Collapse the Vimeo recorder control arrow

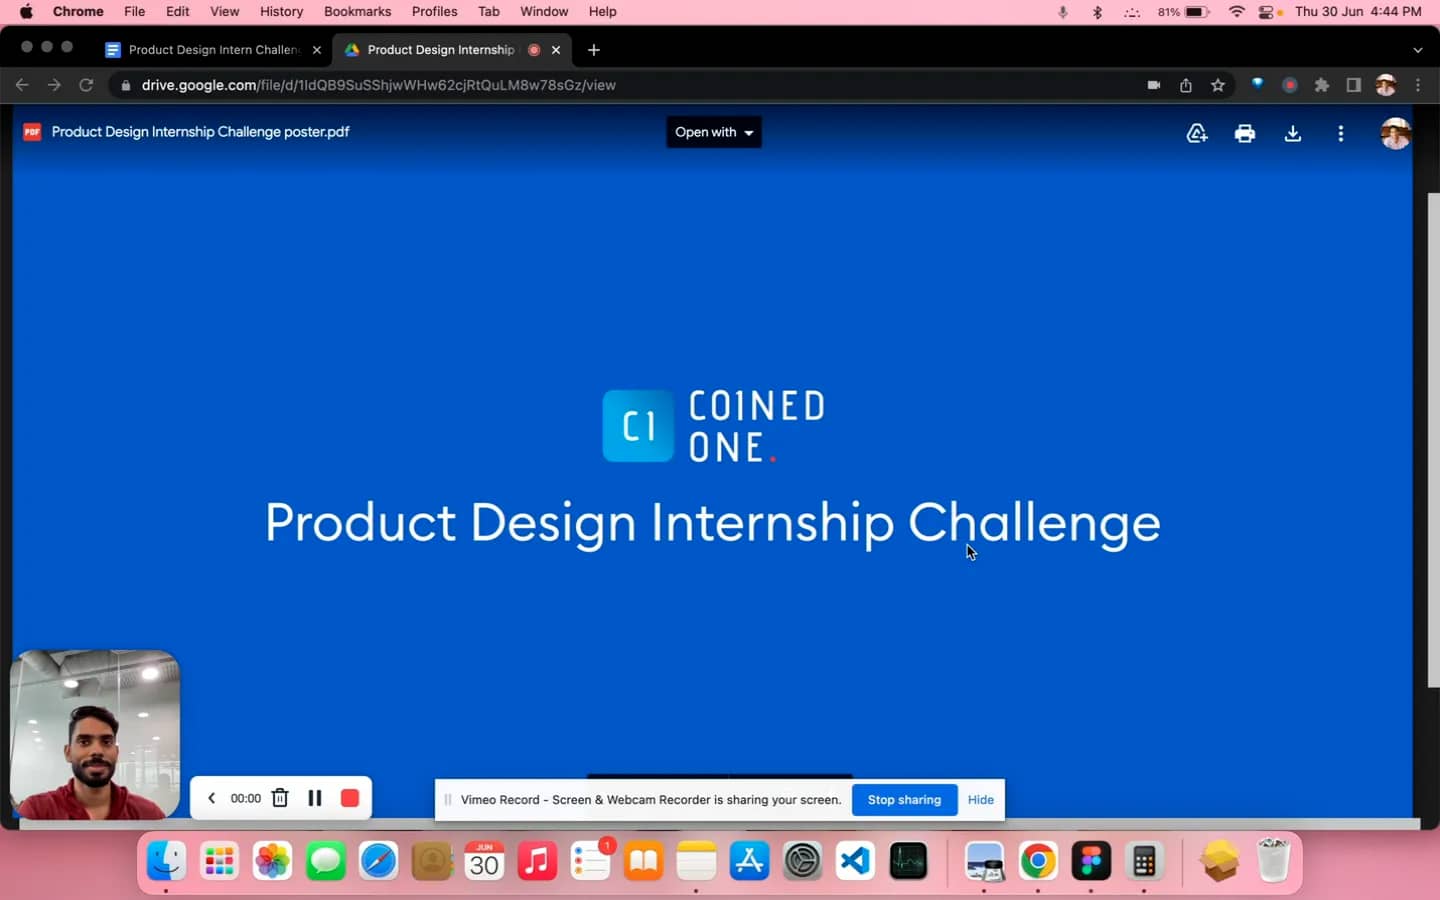(x=211, y=798)
